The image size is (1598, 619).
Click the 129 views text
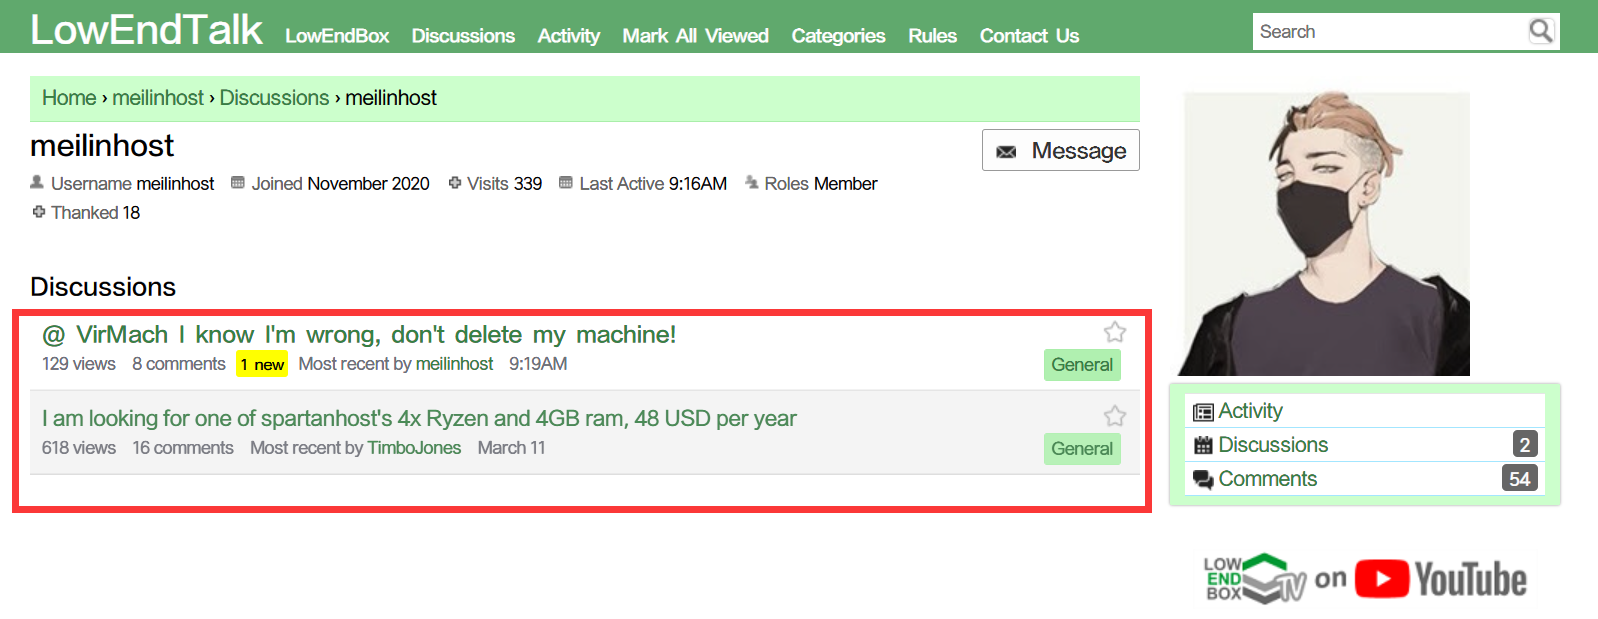click(79, 364)
